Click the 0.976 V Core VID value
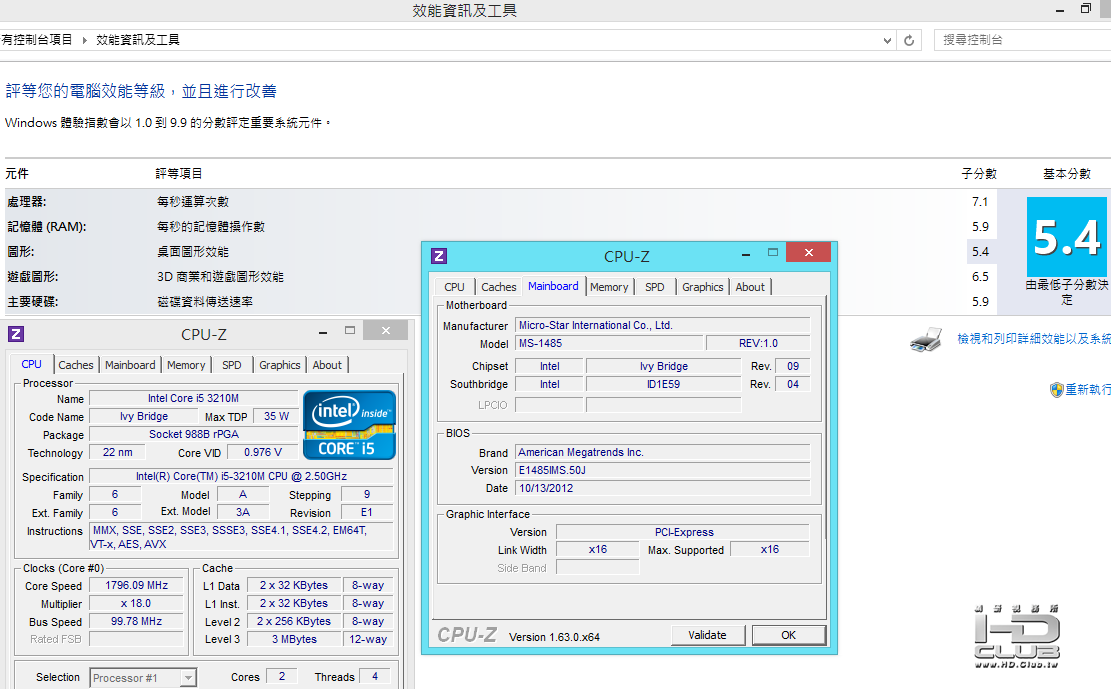Screen dimensions: 1111x689 [263, 452]
